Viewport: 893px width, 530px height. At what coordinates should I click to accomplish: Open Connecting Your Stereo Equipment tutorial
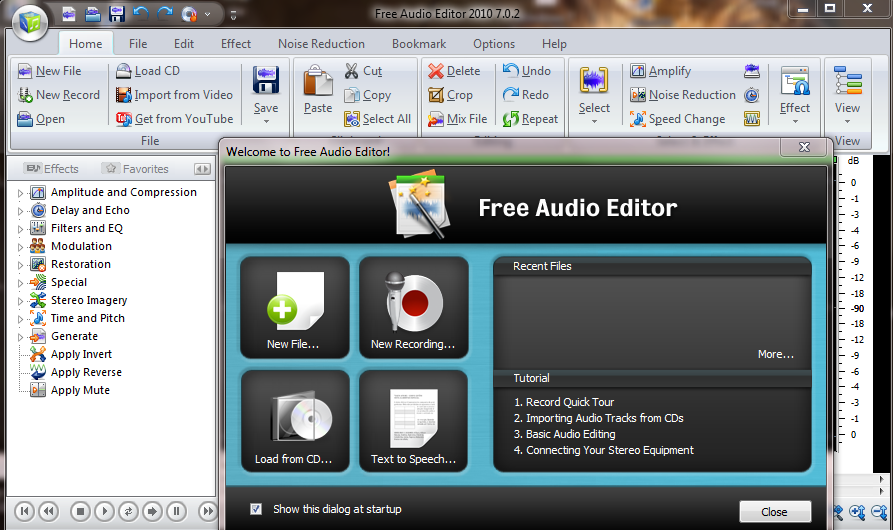click(604, 450)
